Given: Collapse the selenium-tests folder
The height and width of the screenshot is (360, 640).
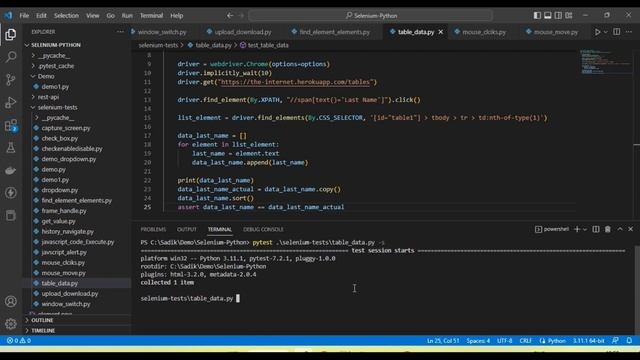Looking at the screenshot, I should [x=58, y=107].
